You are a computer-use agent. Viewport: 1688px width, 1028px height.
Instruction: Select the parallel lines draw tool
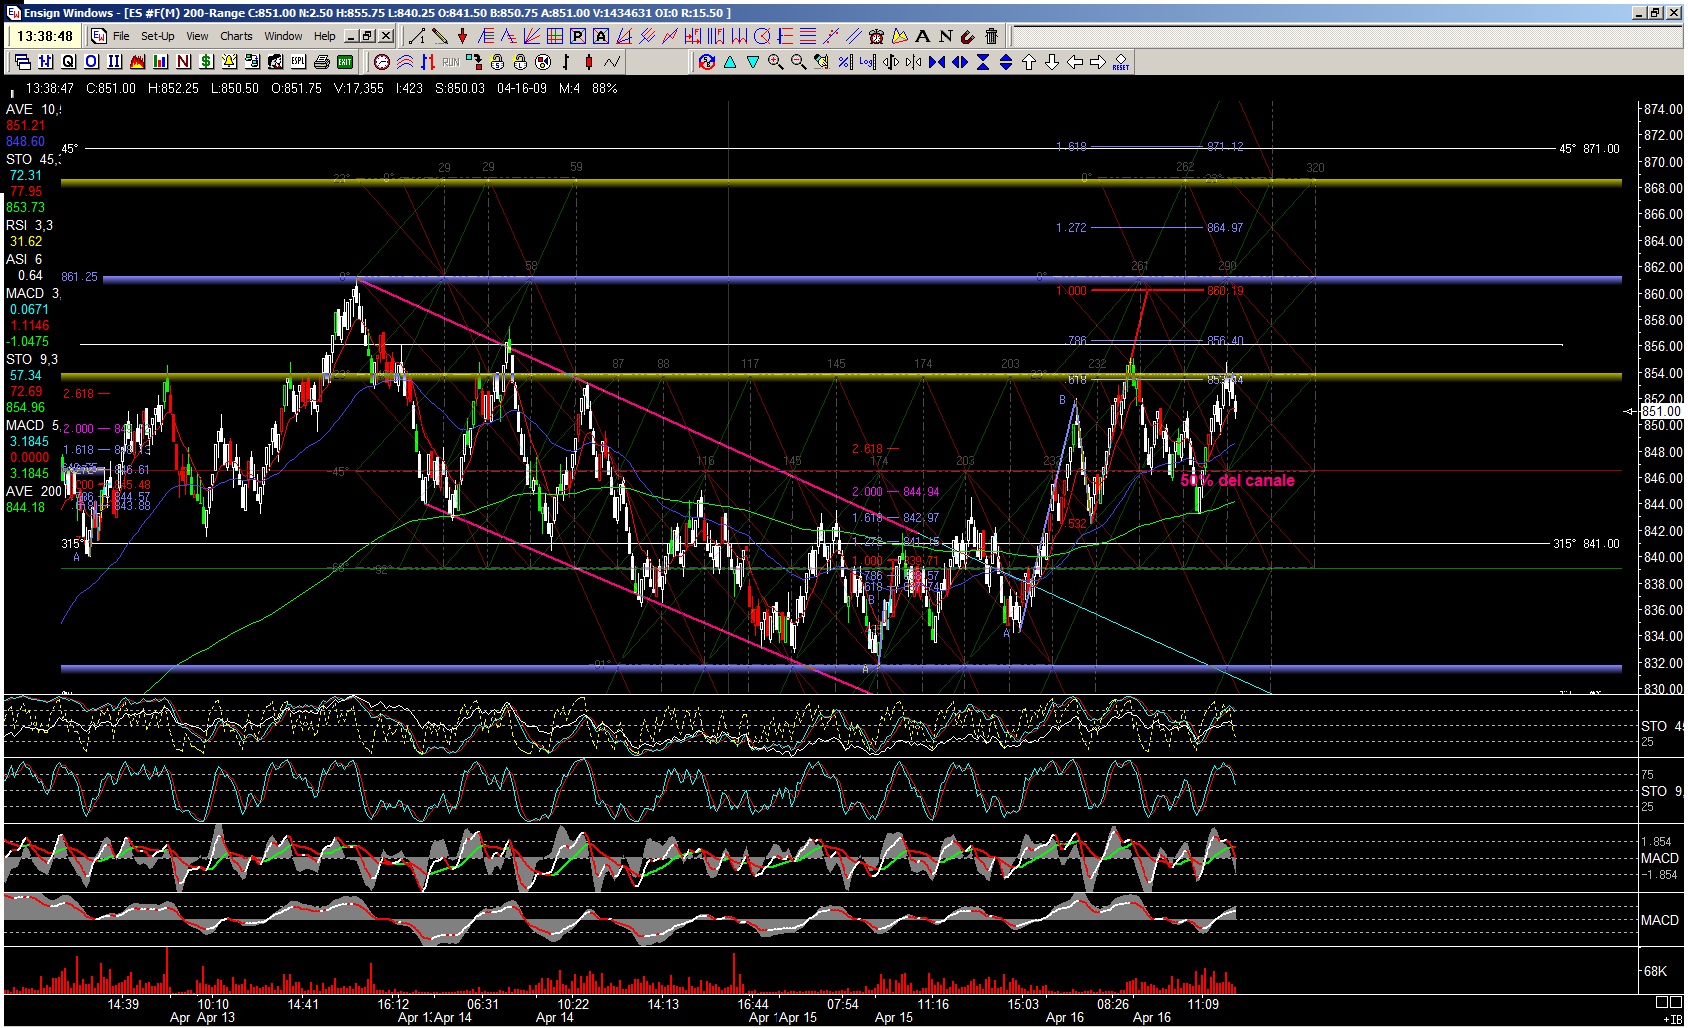pos(853,36)
